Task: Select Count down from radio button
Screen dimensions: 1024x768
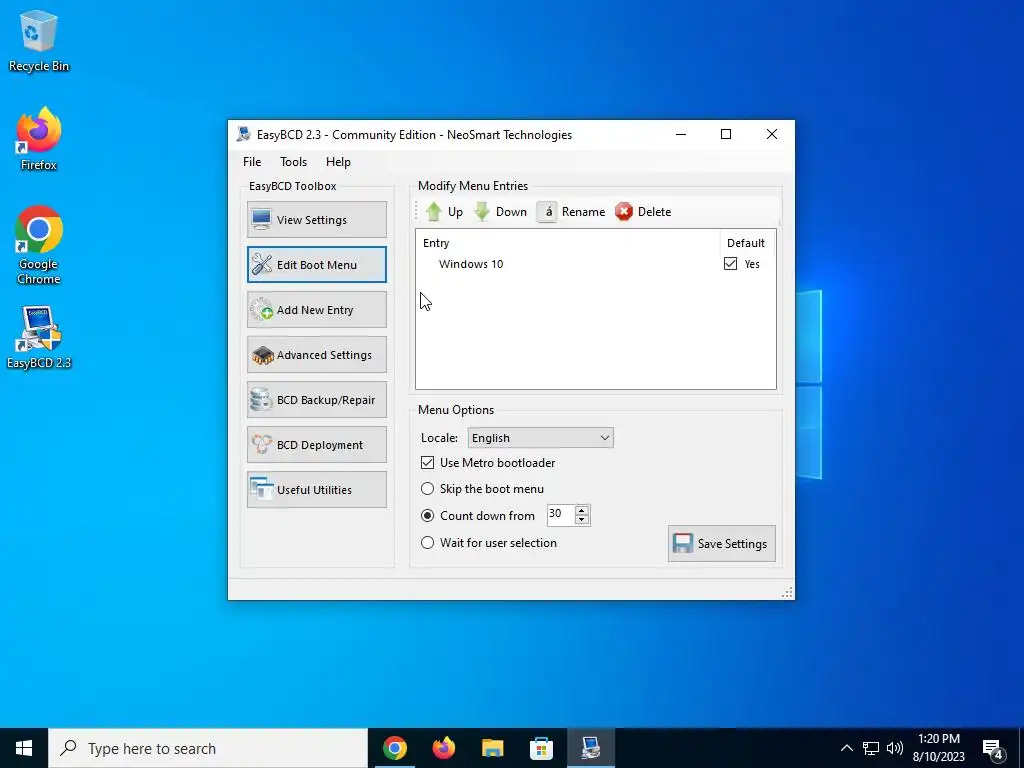Action: point(427,515)
